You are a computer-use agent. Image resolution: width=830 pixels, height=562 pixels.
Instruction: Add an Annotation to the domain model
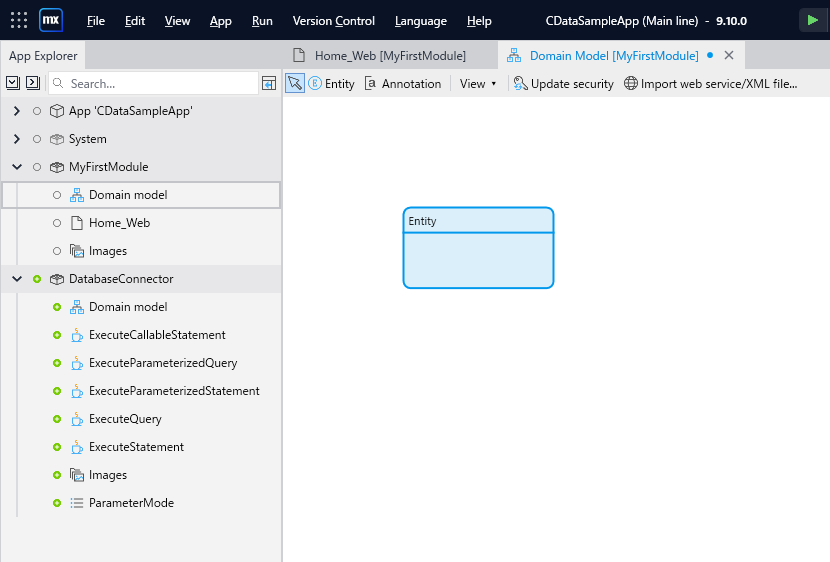pyautogui.click(x=403, y=84)
